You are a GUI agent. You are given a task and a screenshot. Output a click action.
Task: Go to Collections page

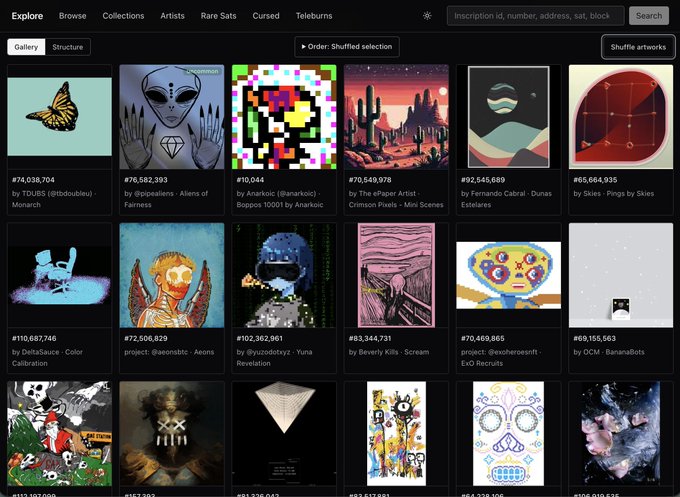pos(123,16)
